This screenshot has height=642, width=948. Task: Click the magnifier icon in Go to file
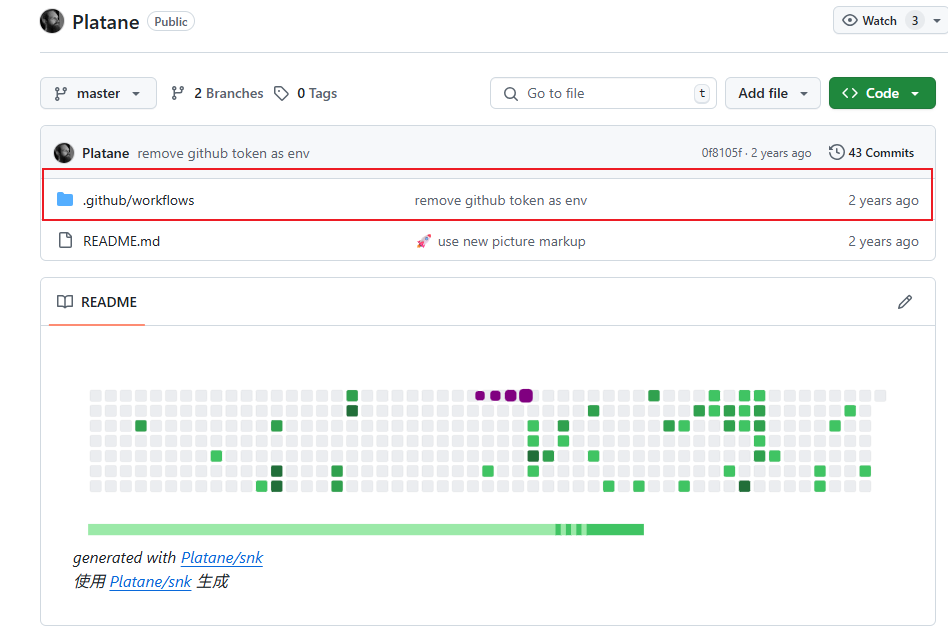511,94
